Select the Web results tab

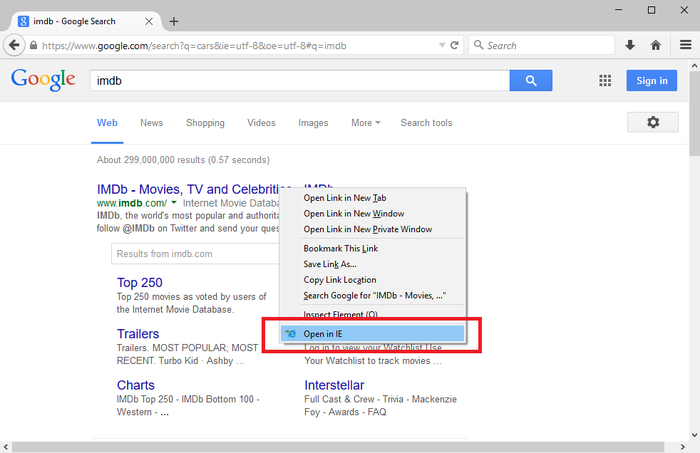point(107,123)
